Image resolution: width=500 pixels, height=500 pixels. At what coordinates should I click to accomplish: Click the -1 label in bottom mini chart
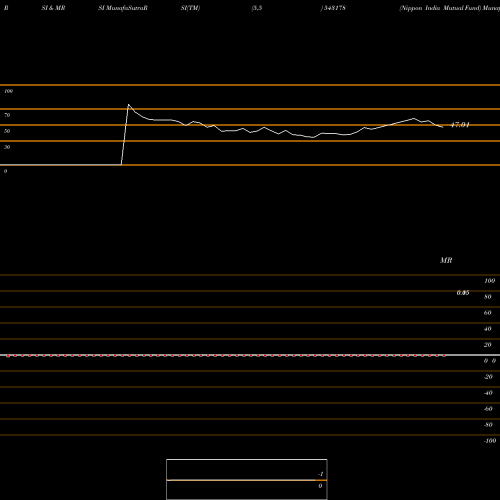point(321,474)
